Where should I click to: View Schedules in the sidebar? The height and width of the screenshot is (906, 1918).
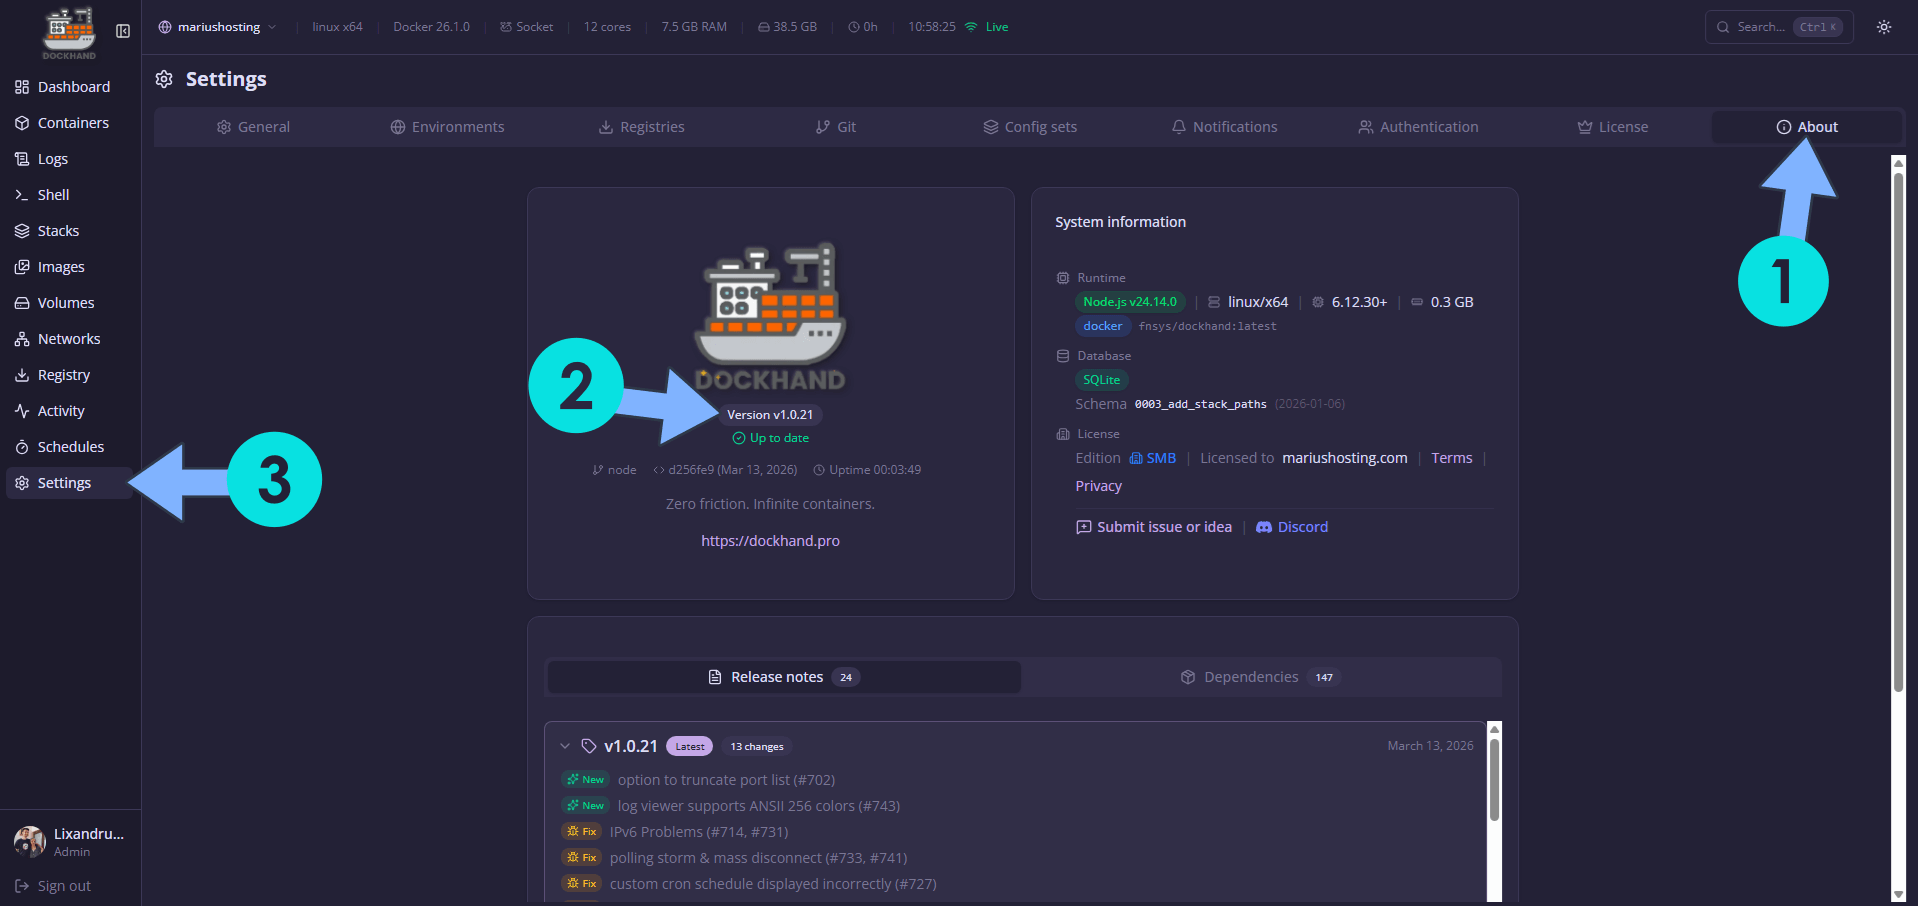[x=70, y=446]
